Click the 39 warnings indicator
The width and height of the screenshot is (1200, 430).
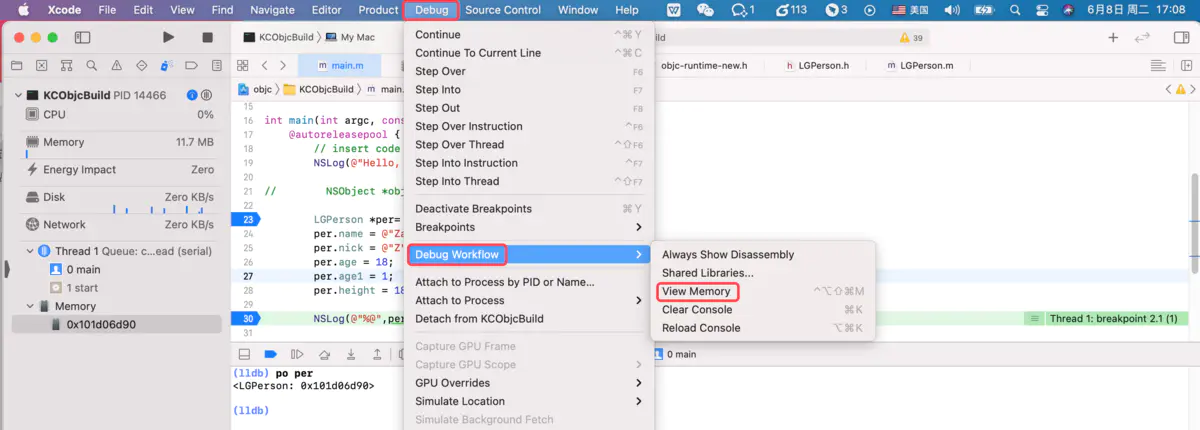point(911,37)
